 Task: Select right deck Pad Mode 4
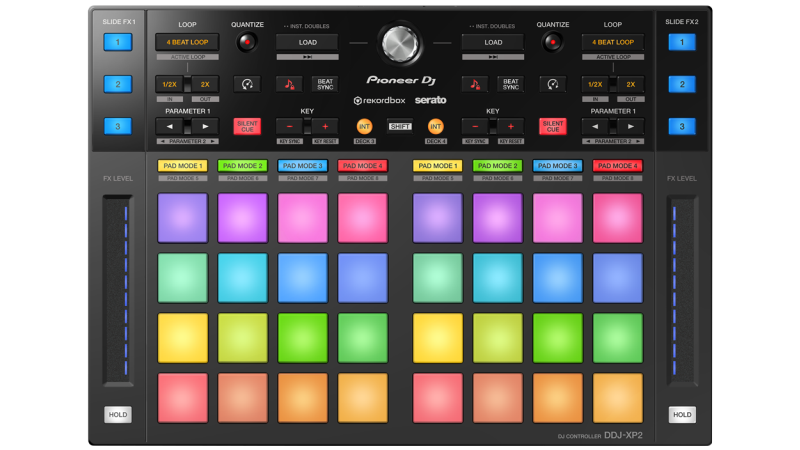tap(617, 165)
